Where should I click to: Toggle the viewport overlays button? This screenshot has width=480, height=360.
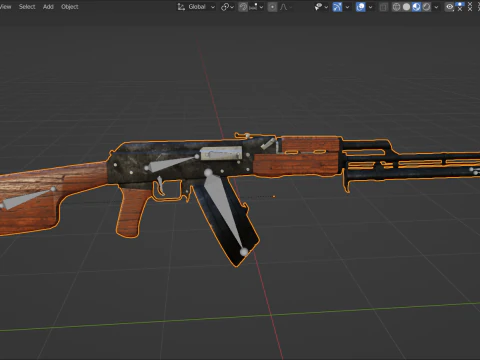click(x=360, y=7)
